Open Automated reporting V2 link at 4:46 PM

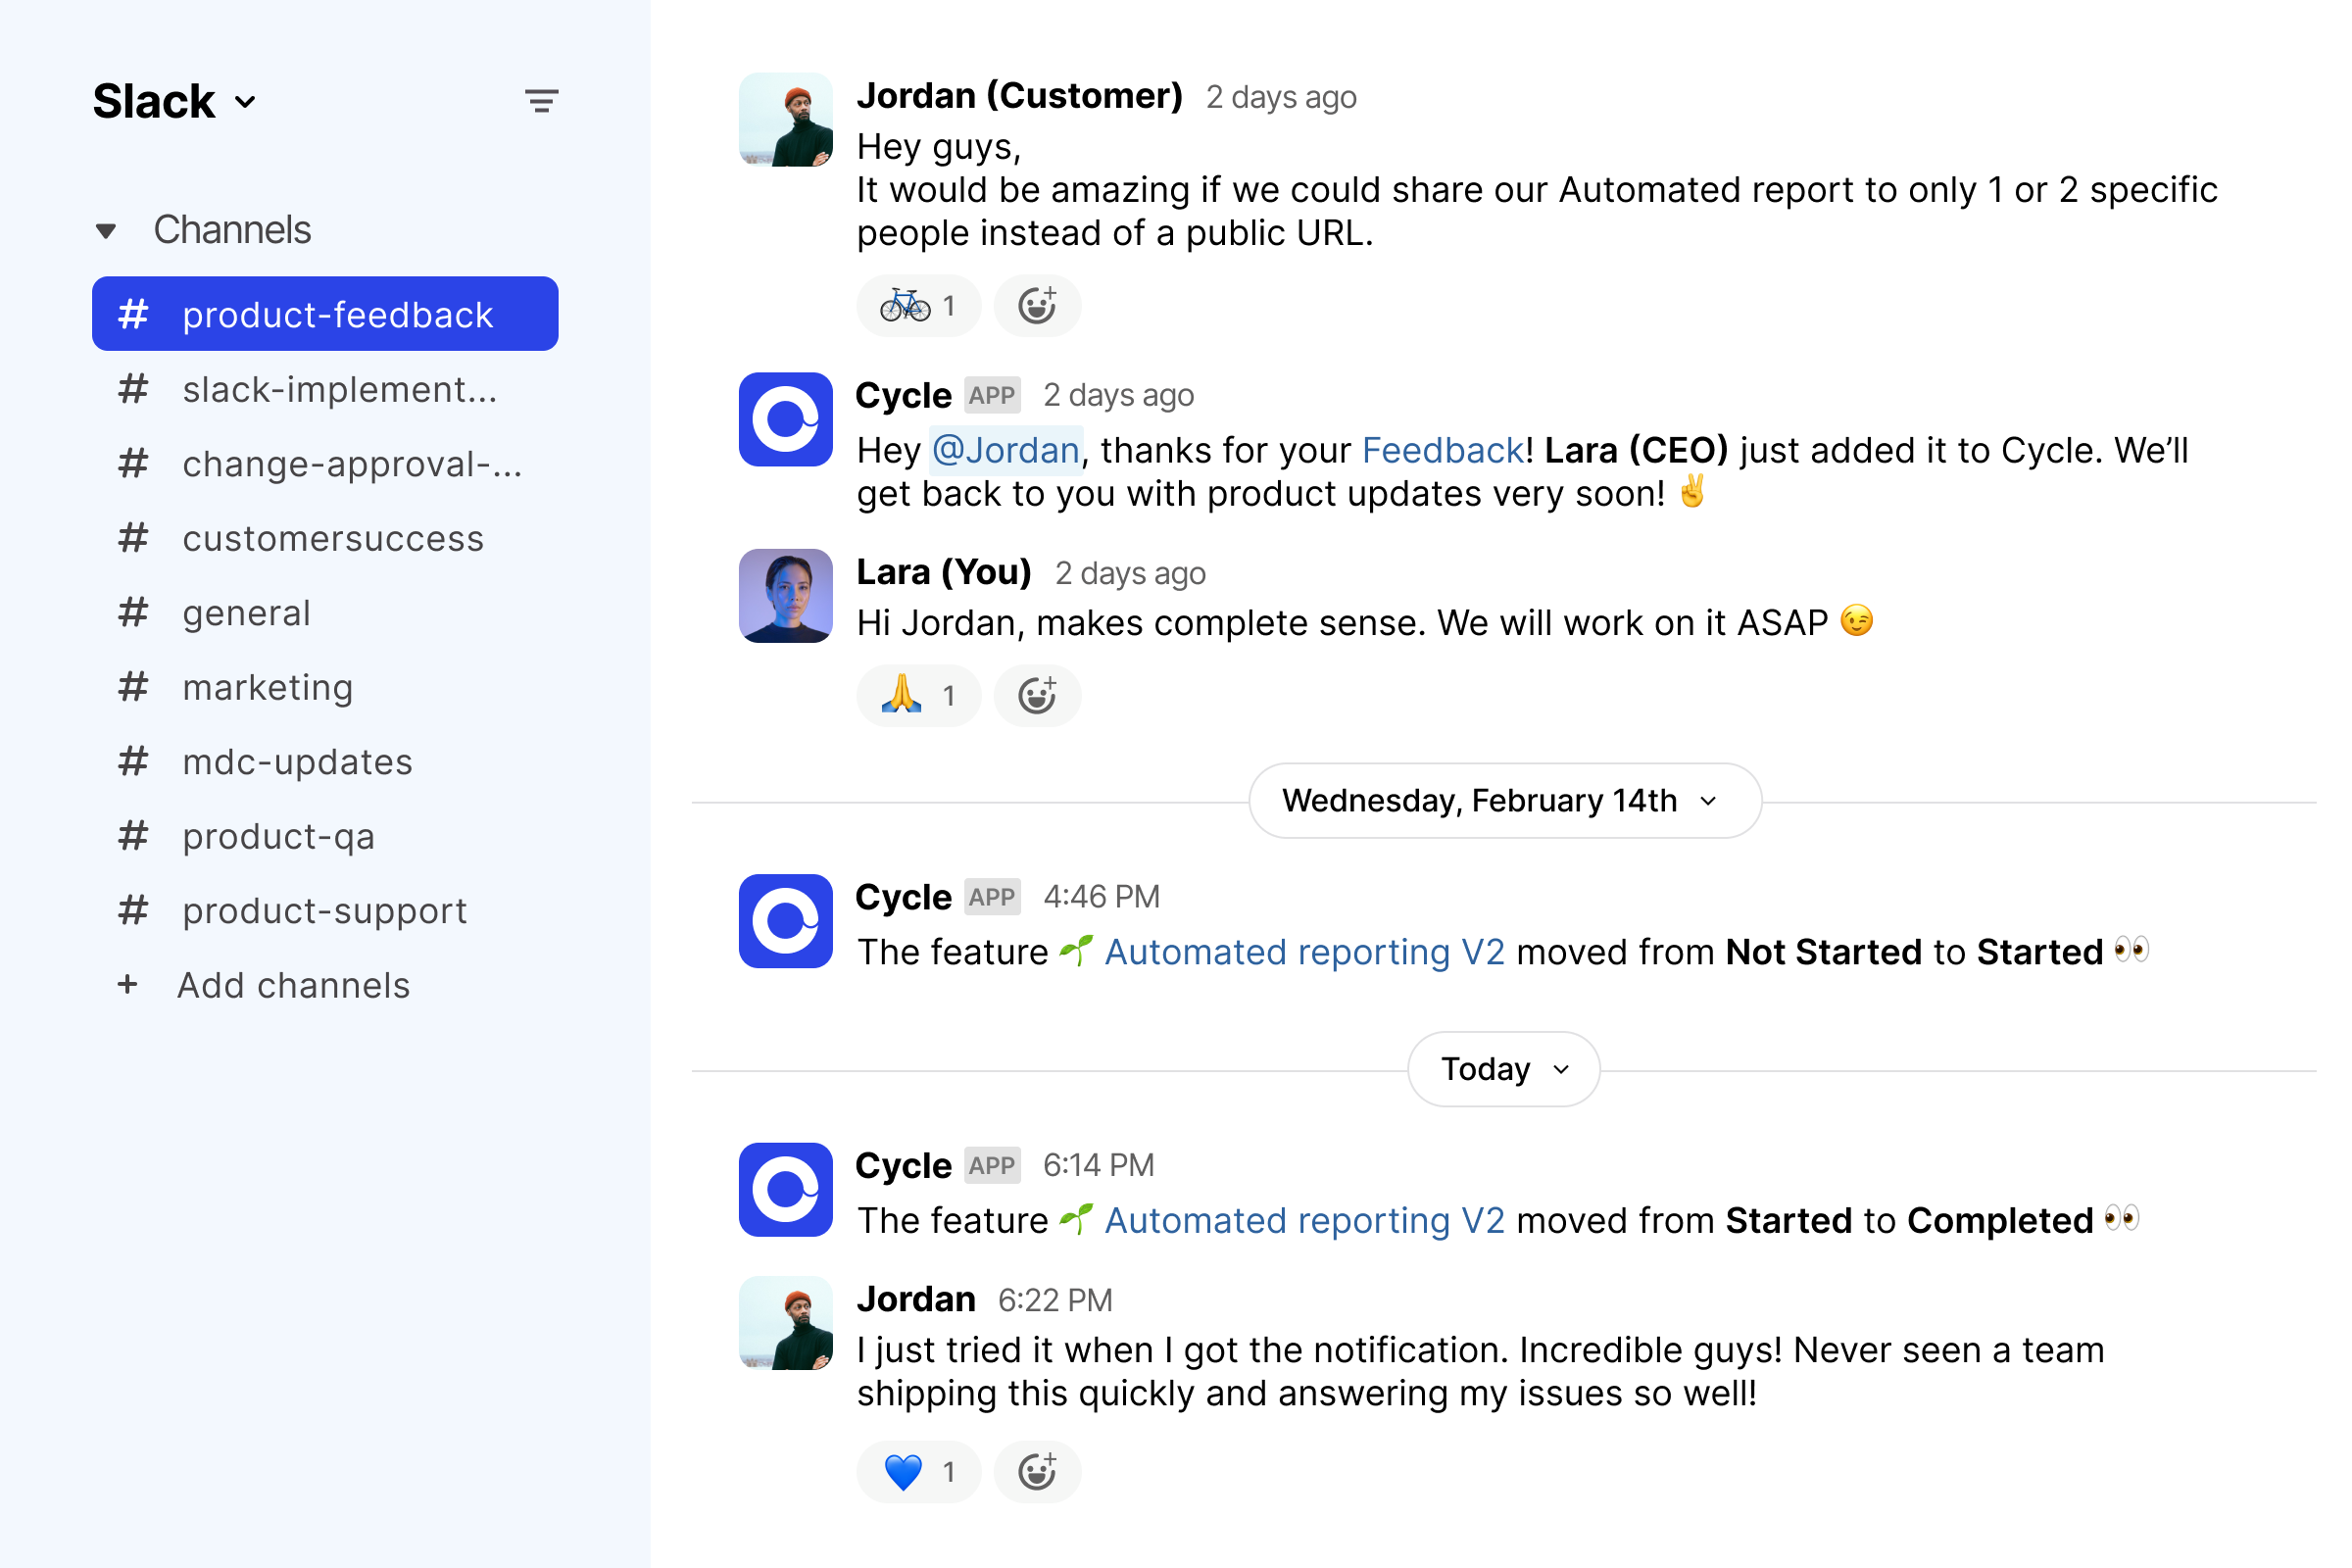(x=1304, y=952)
